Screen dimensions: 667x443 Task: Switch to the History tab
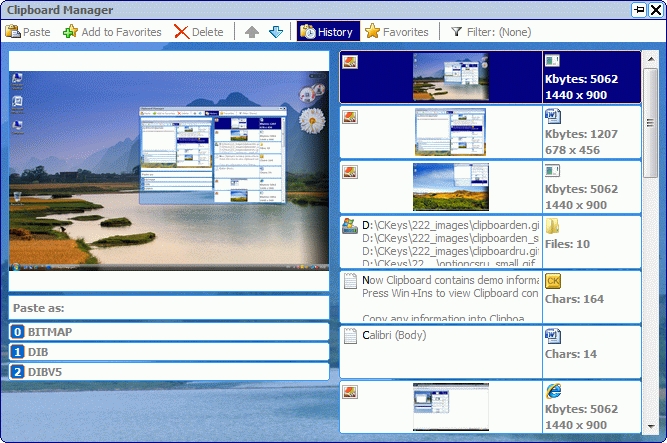point(326,32)
